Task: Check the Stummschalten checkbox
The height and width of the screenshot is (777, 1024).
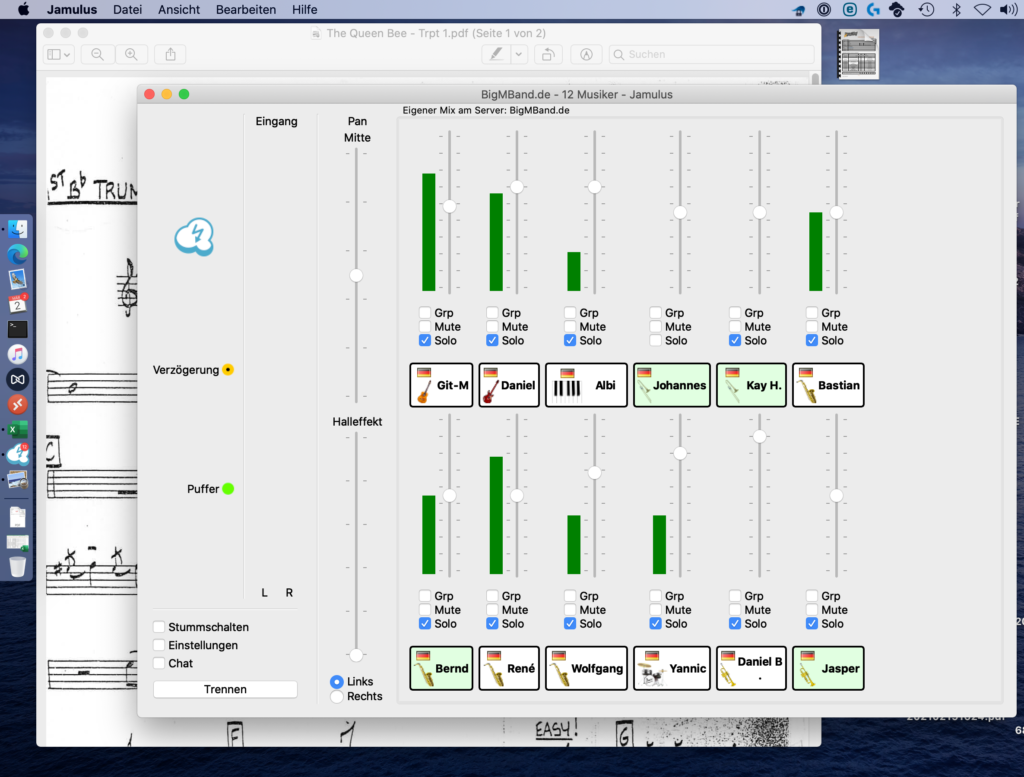Action: pos(159,627)
